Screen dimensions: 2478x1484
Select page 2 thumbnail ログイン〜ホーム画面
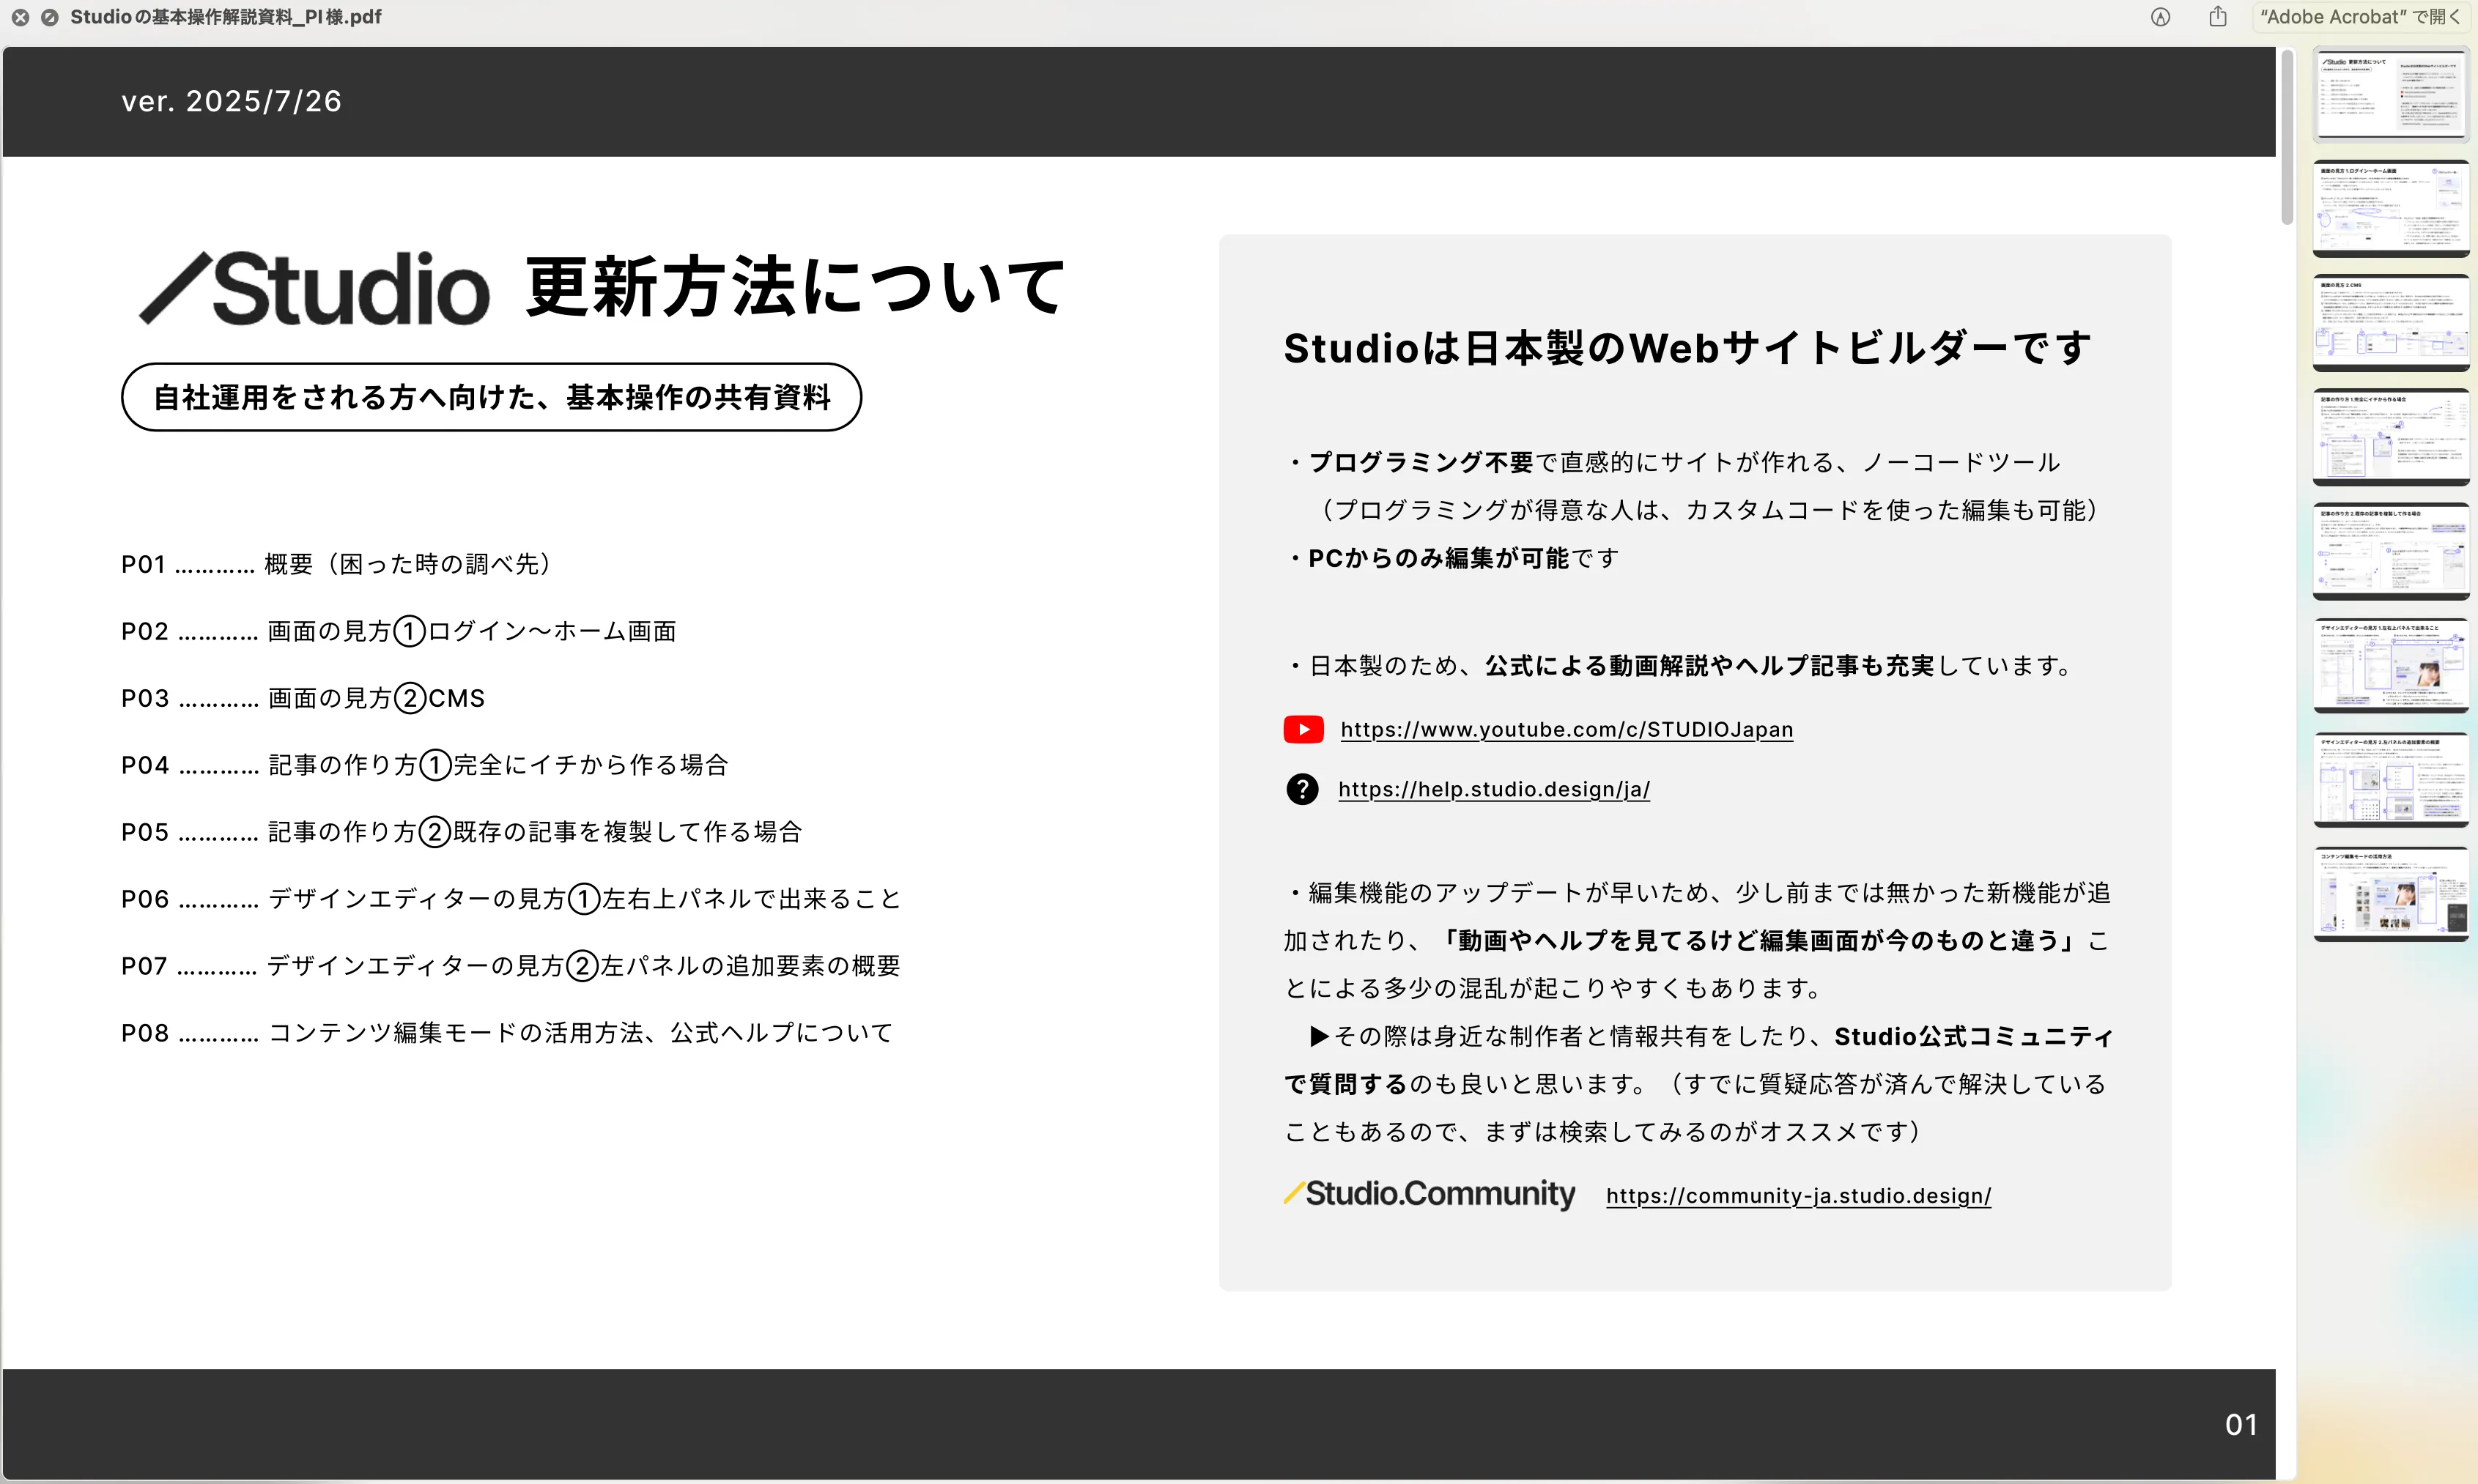[2390, 209]
